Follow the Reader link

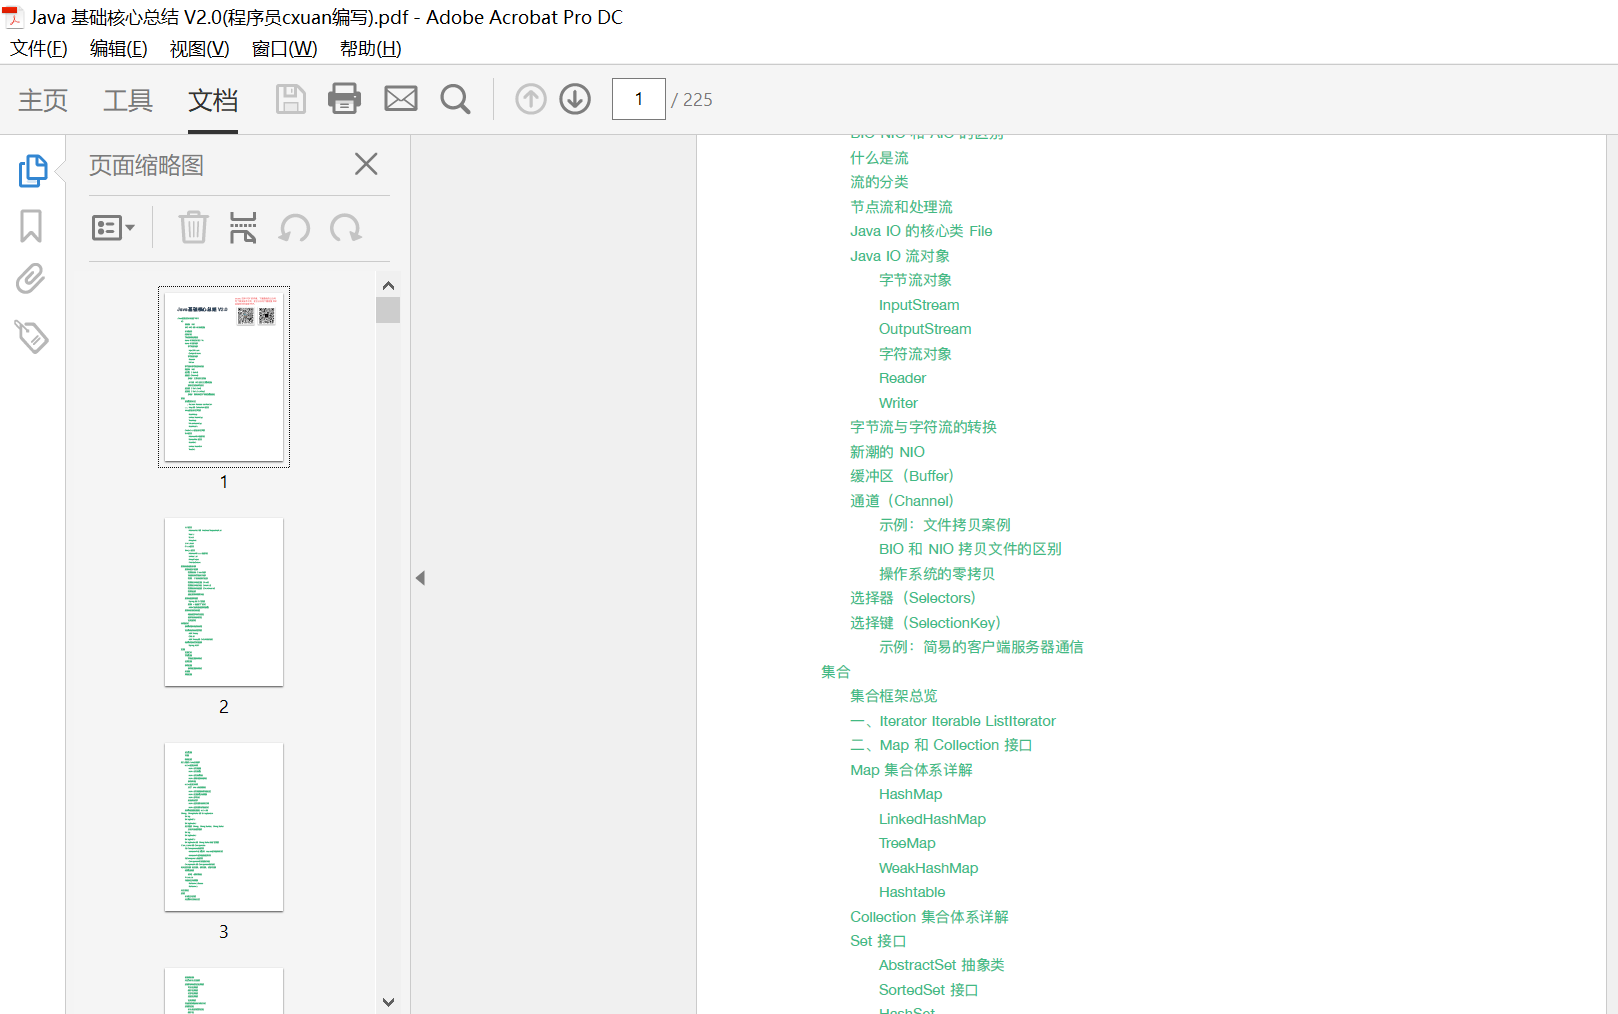pyautogui.click(x=902, y=378)
